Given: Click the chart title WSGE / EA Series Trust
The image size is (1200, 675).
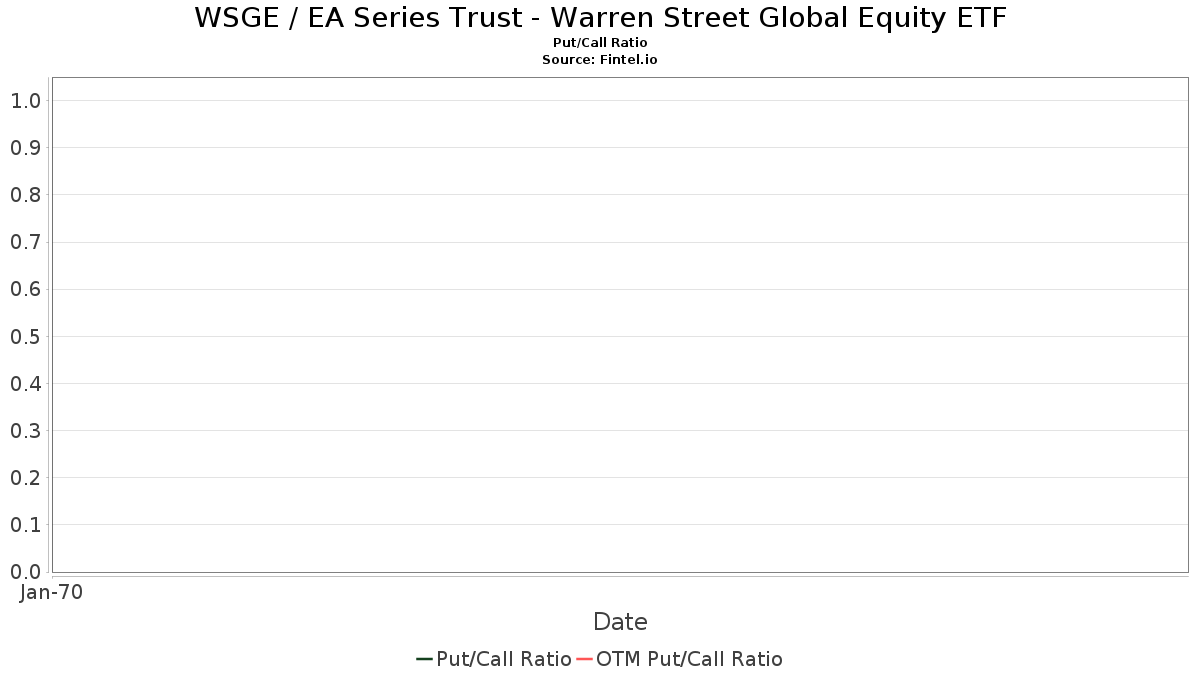Looking at the screenshot, I should coord(600,18).
